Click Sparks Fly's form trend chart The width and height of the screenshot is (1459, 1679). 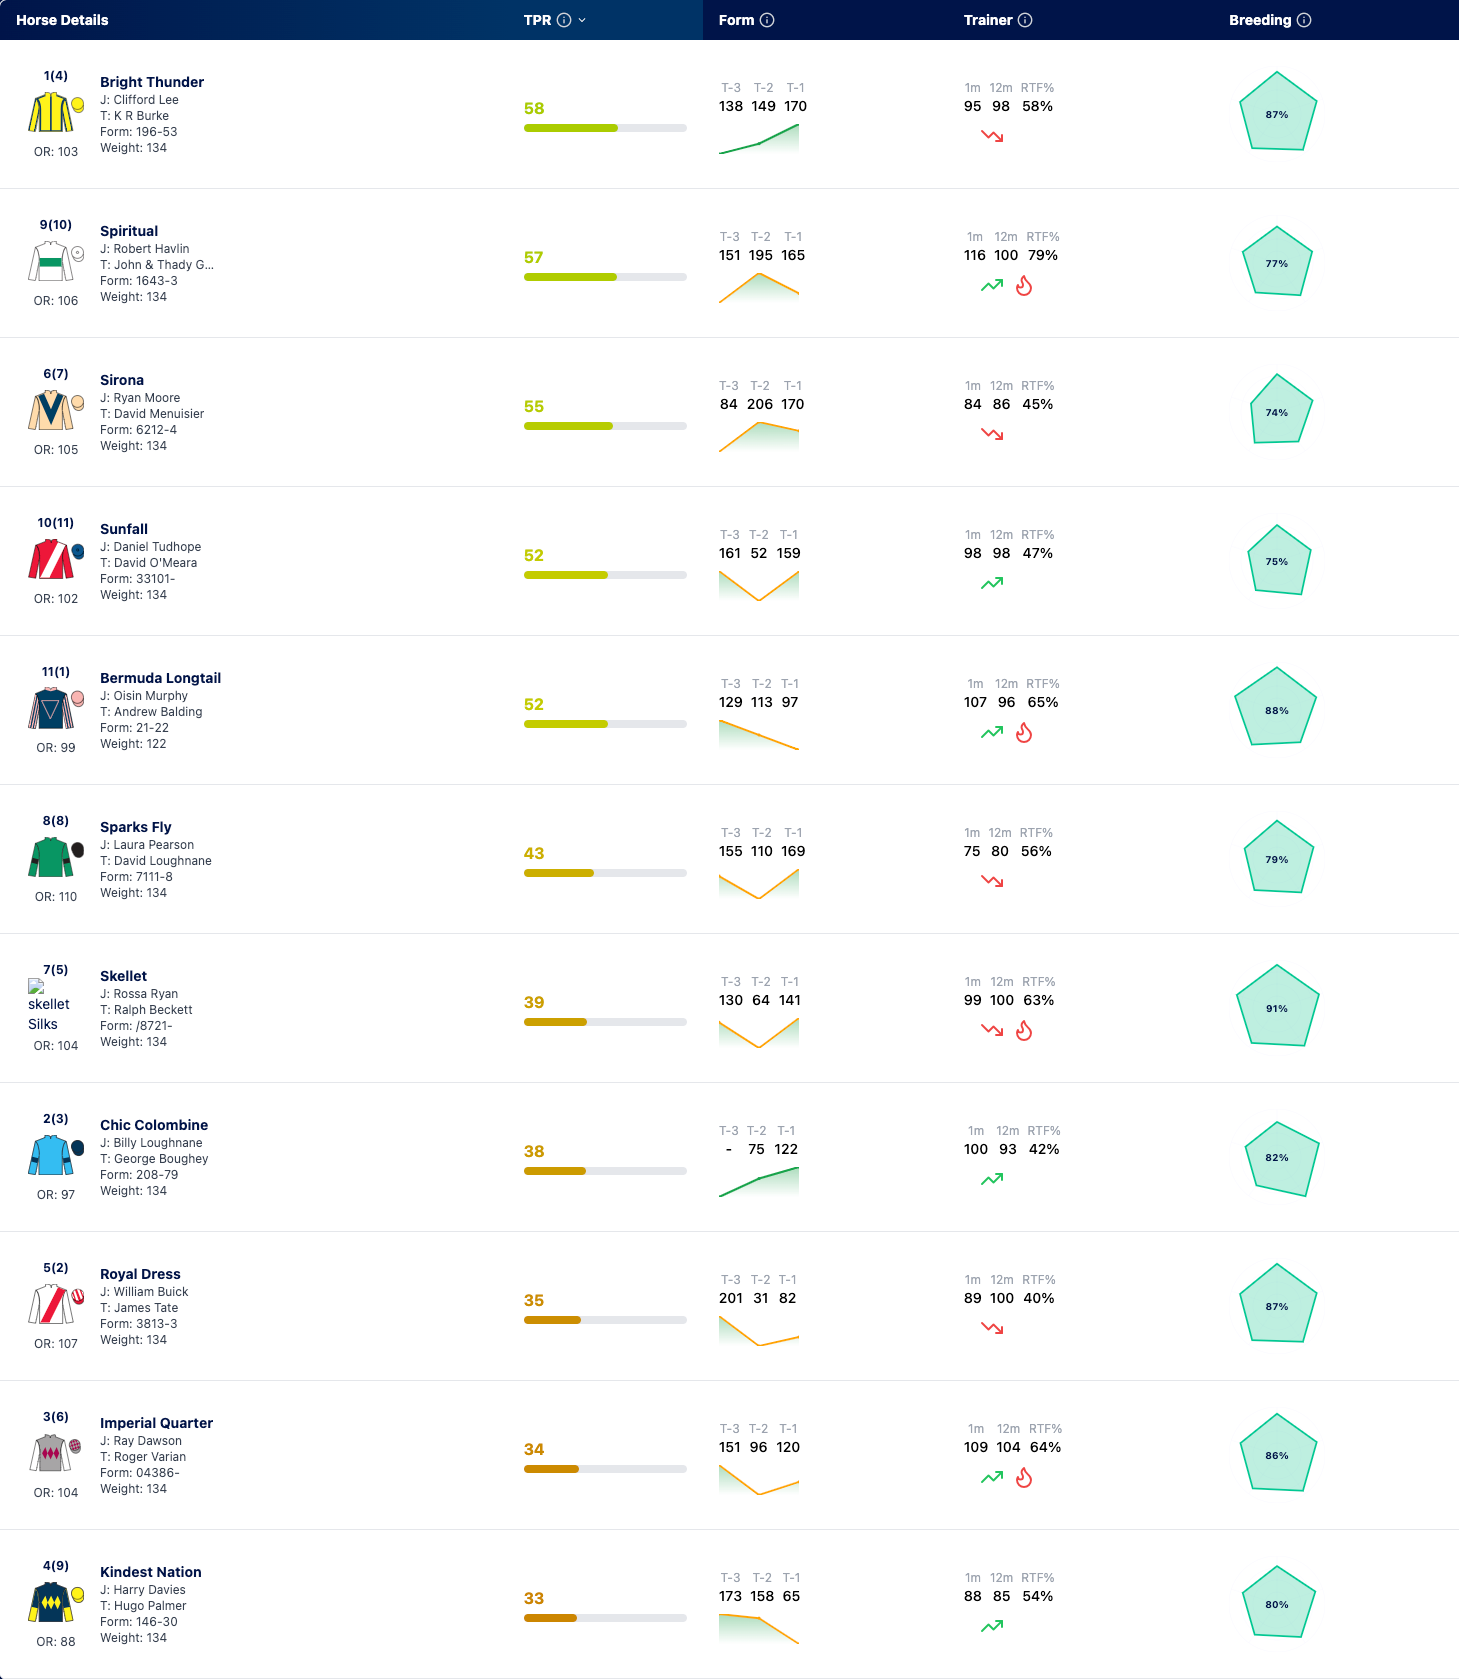click(759, 884)
